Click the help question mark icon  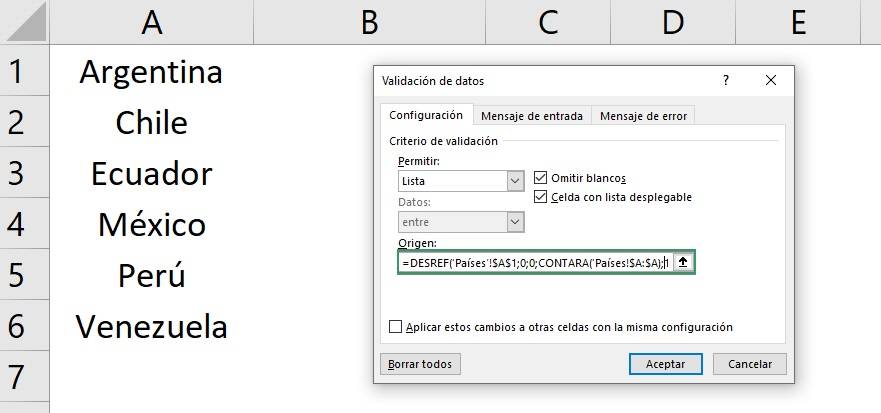726,81
